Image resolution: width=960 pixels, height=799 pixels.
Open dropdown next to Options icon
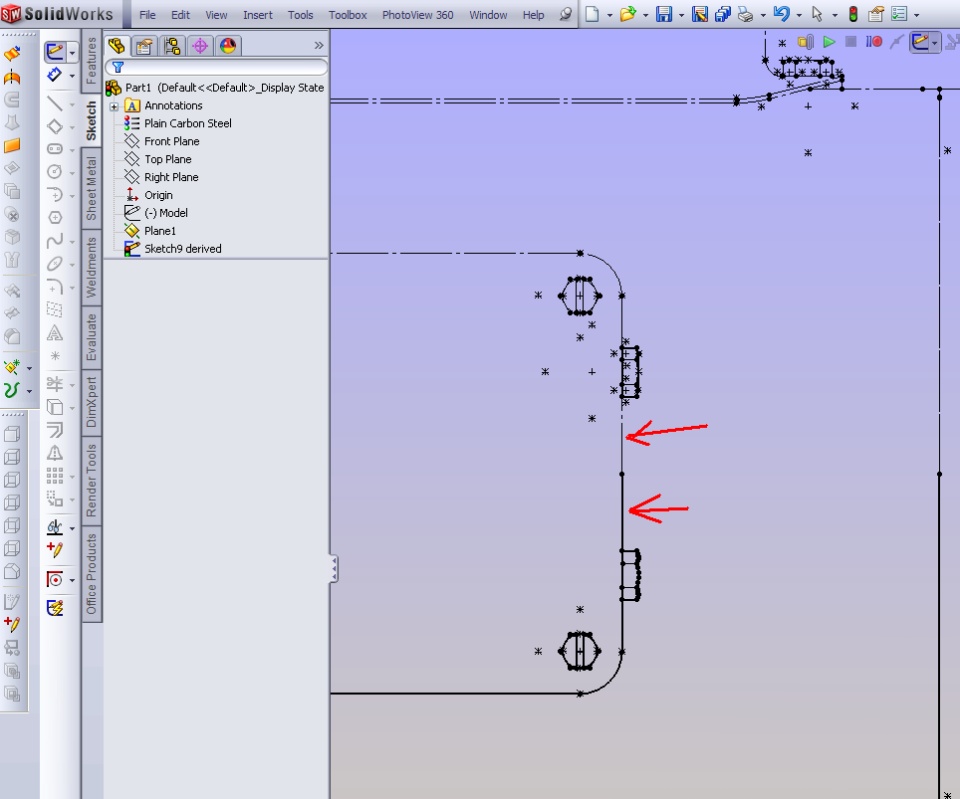click(917, 15)
